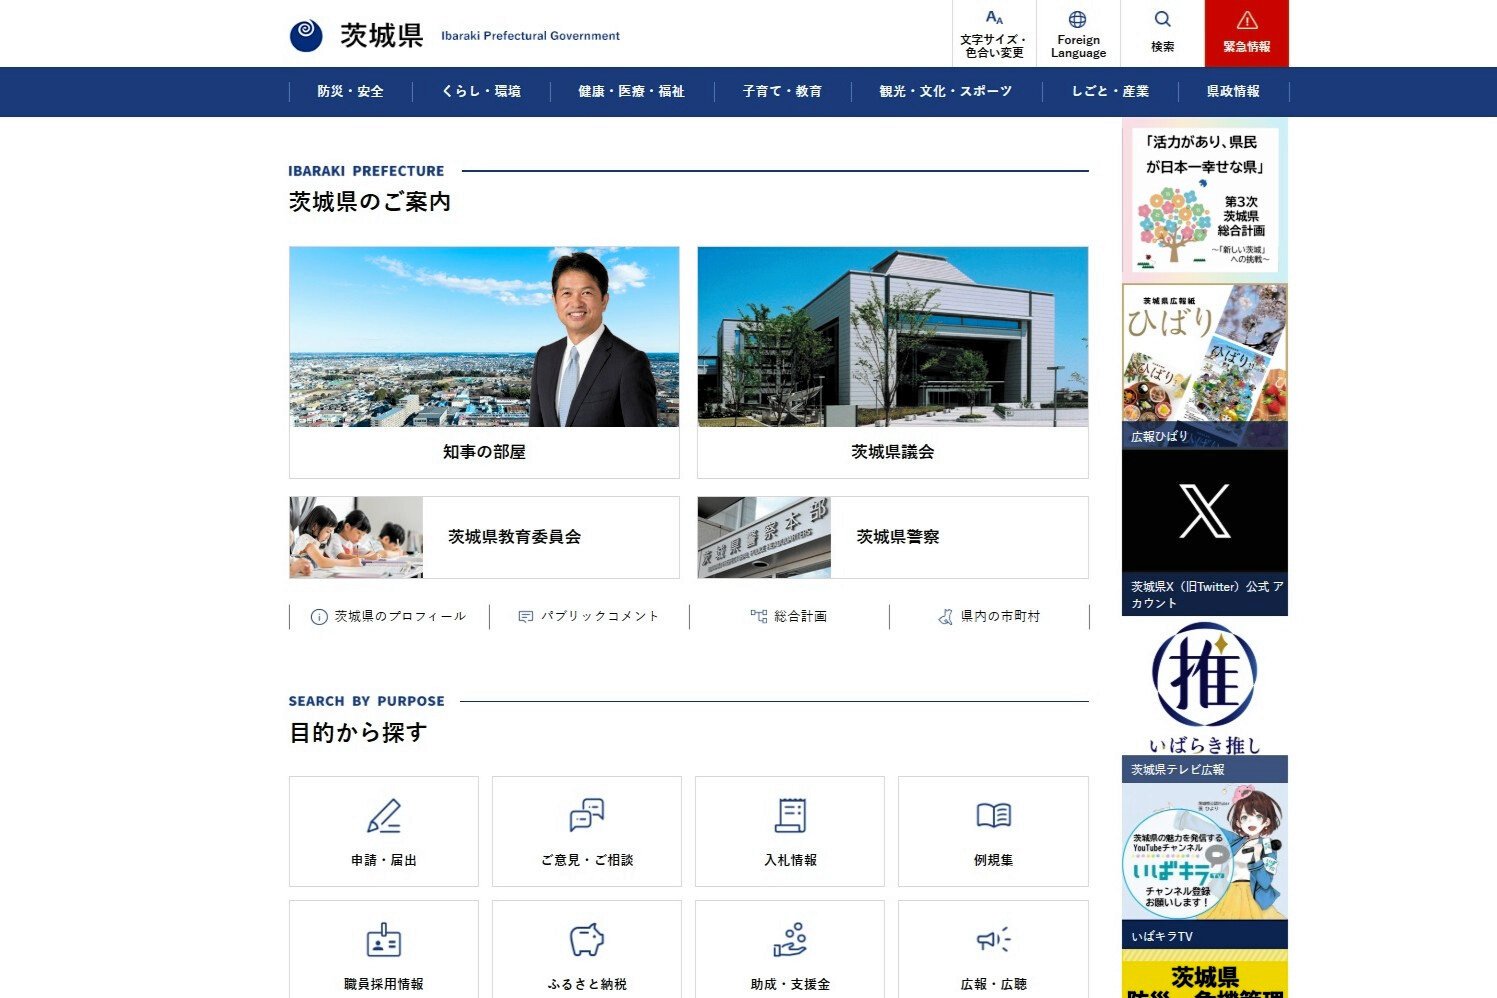Open the 茨城県教育委員会 students photo
Screen dimensions: 1497x998
356,537
